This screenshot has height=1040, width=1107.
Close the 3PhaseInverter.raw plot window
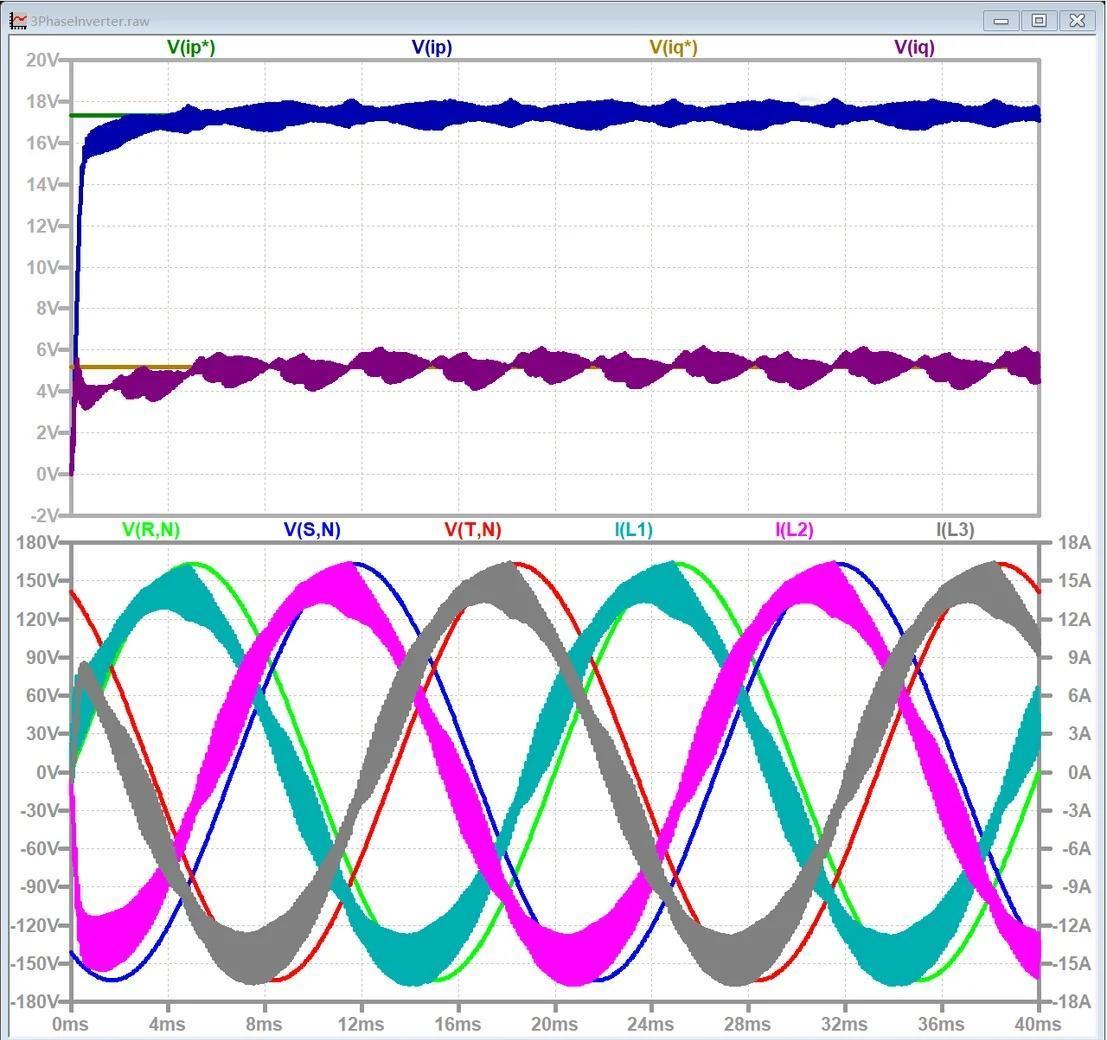click(x=1077, y=20)
